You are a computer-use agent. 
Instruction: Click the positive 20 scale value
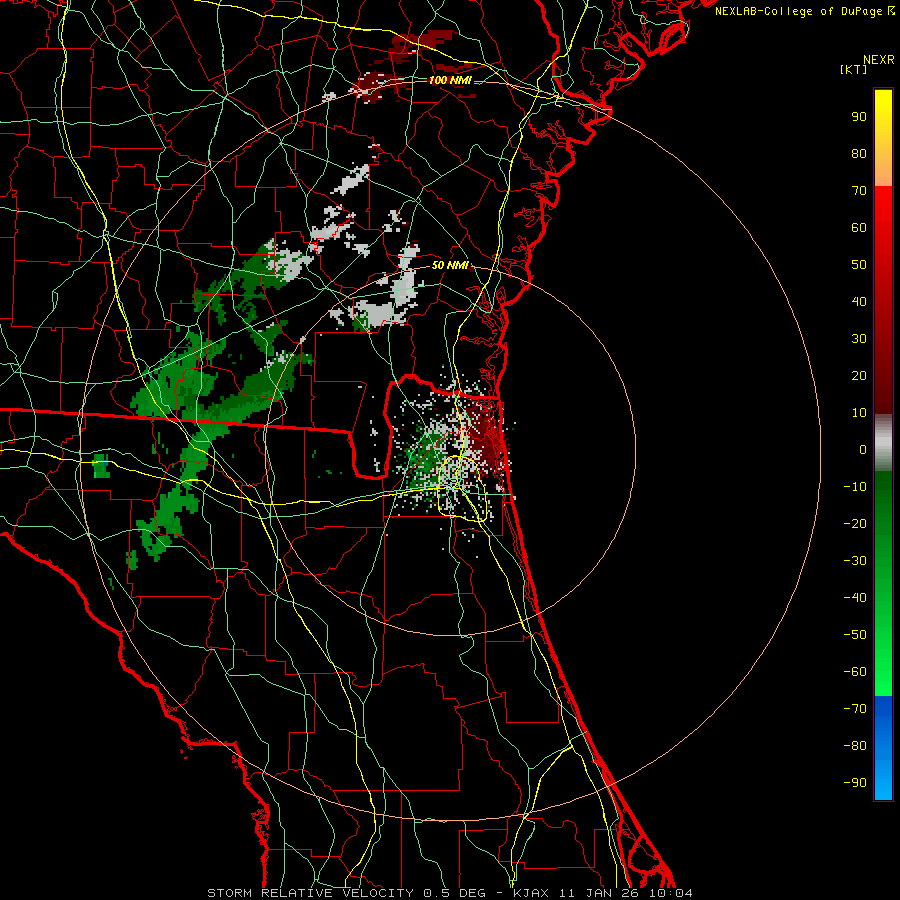[x=859, y=375]
